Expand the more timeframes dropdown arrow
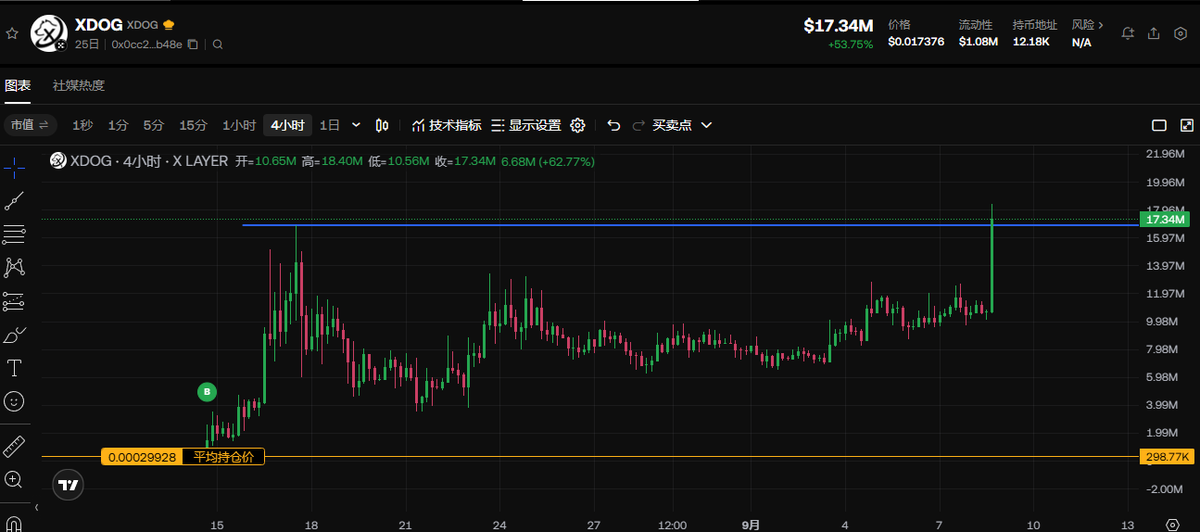The height and width of the screenshot is (532, 1200). (357, 125)
